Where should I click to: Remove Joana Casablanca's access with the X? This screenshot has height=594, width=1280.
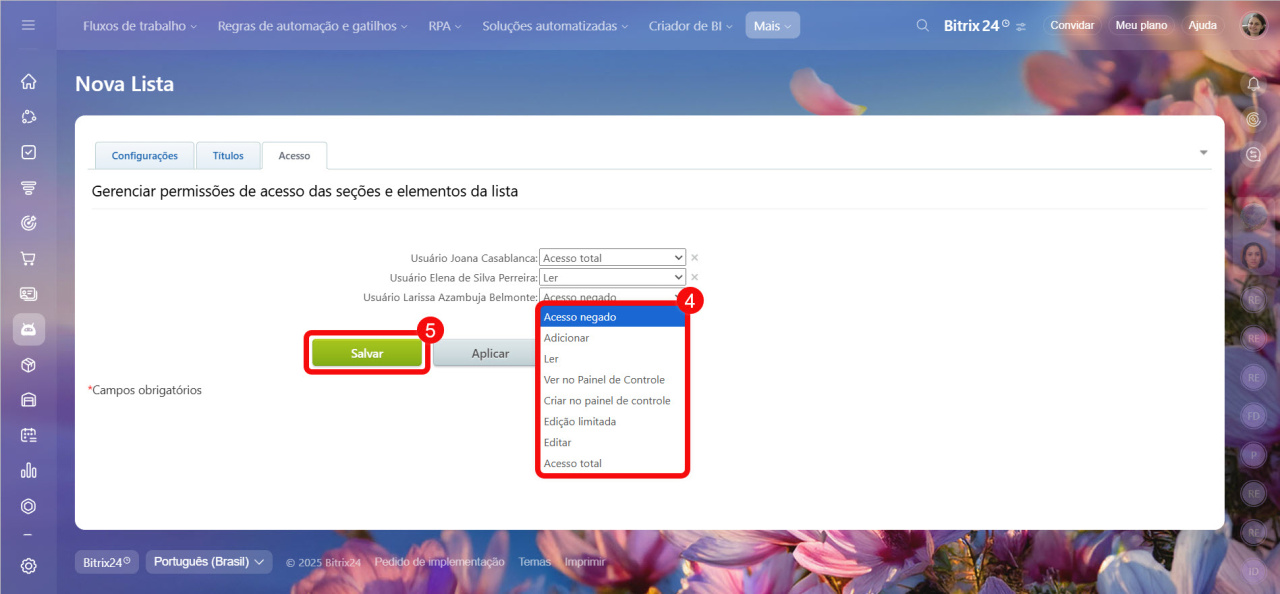coord(694,258)
